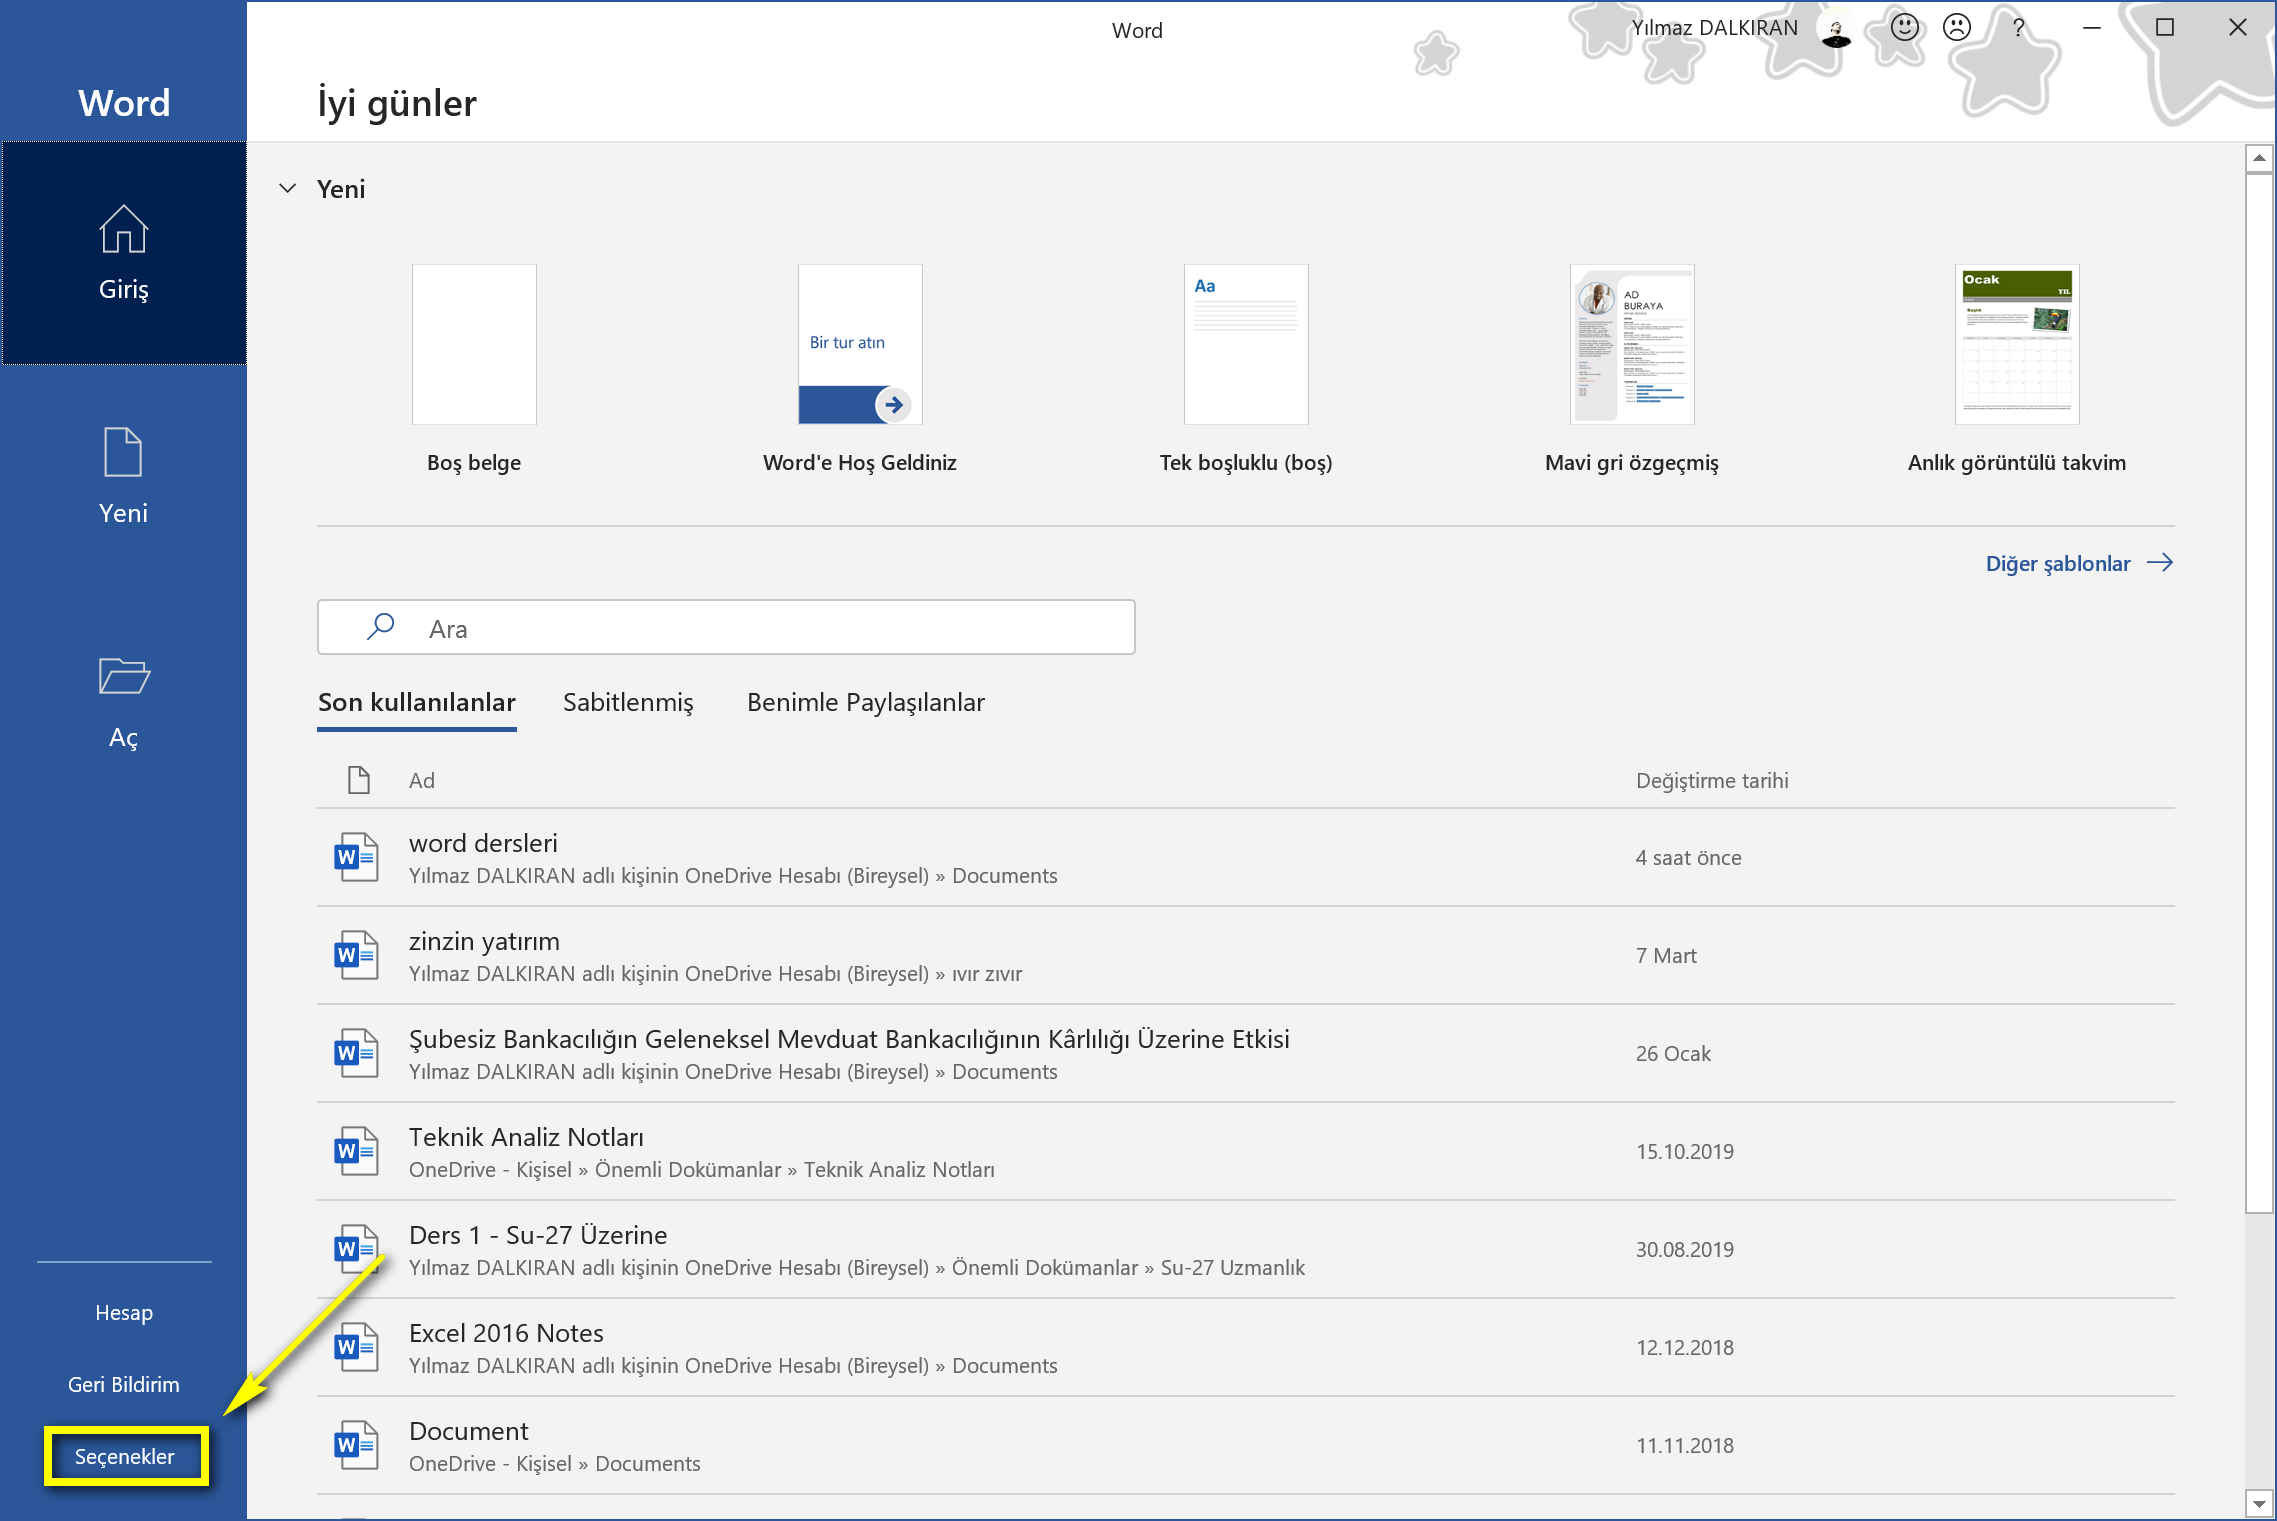
Task: Click the 30.08.2019 date entry
Action: click(1684, 1249)
